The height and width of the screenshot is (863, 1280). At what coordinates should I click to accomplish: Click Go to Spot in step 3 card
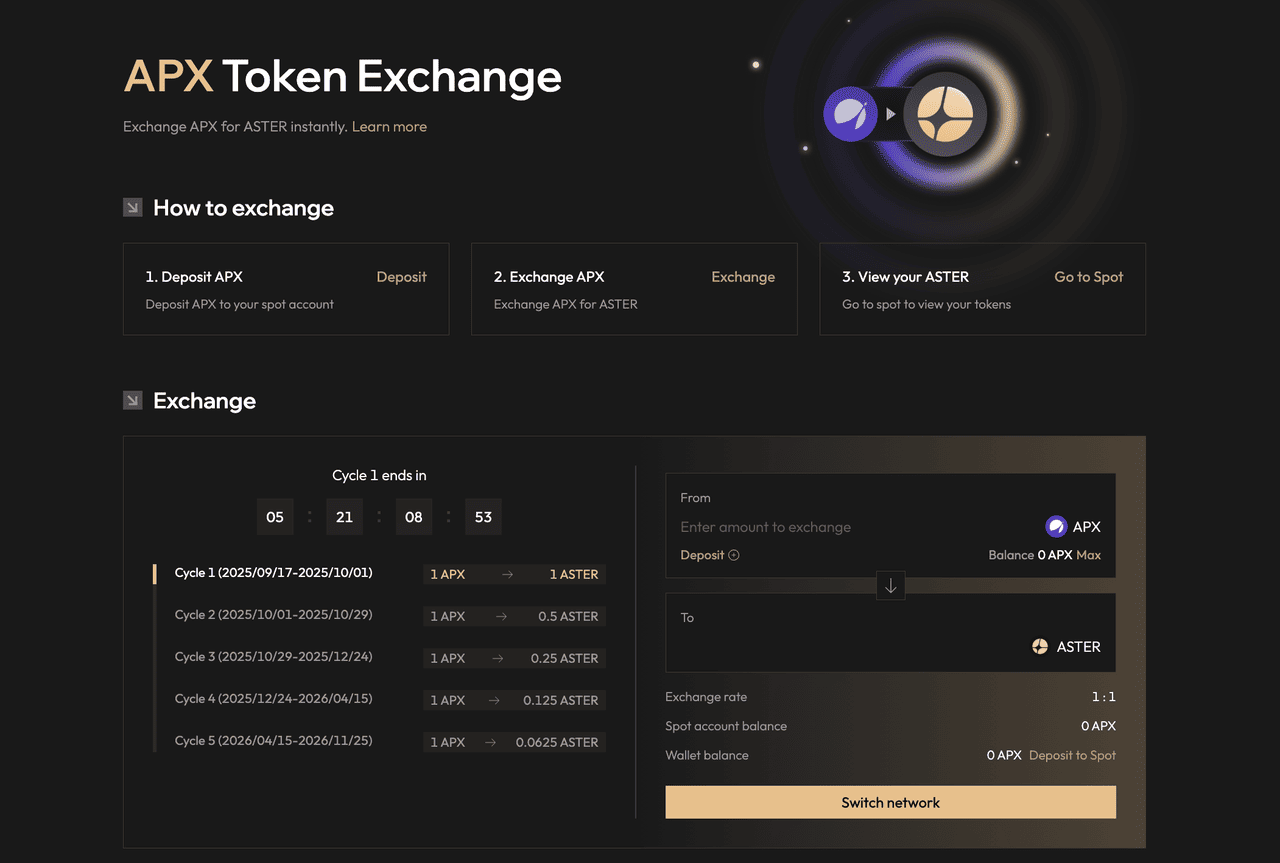click(1088, 277)
